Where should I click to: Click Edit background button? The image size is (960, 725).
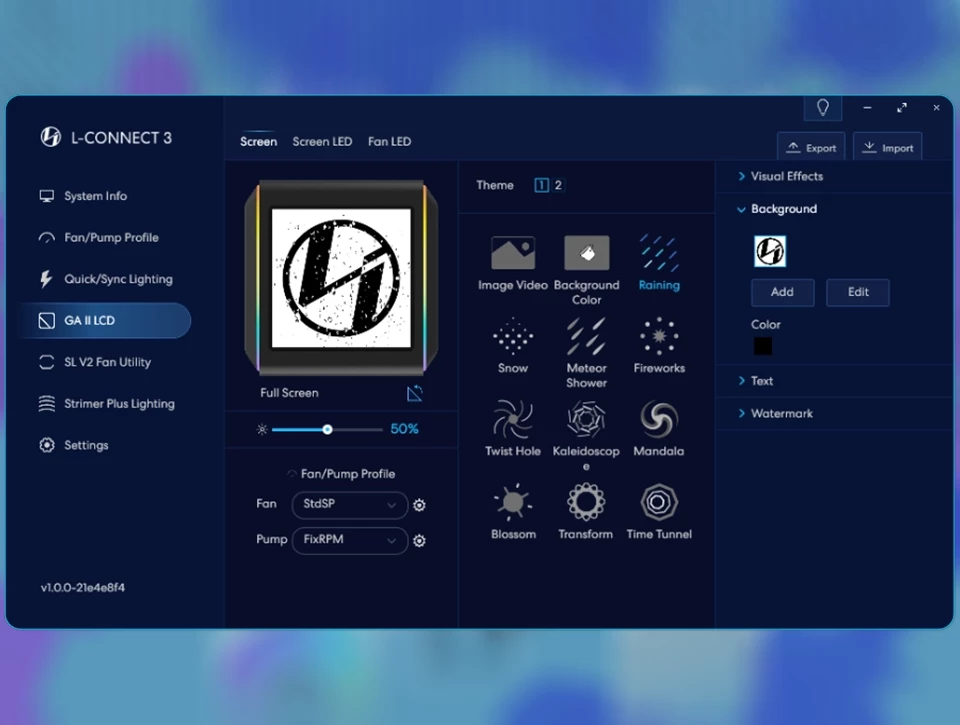tap(858, 292)
